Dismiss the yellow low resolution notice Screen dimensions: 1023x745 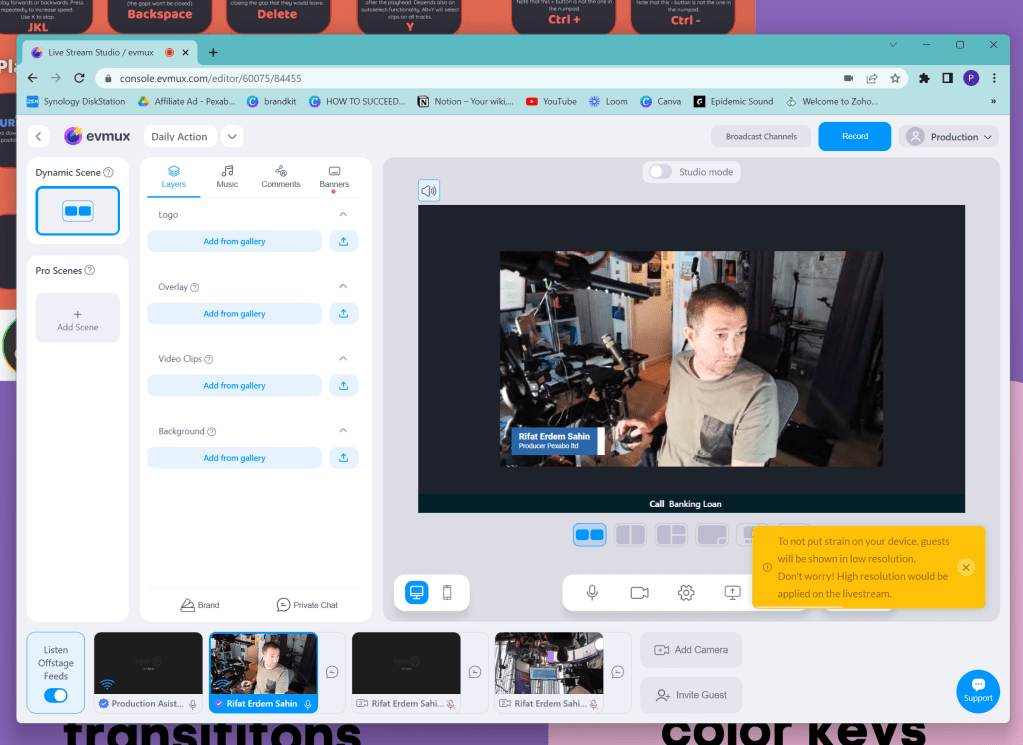coord(966,567)
